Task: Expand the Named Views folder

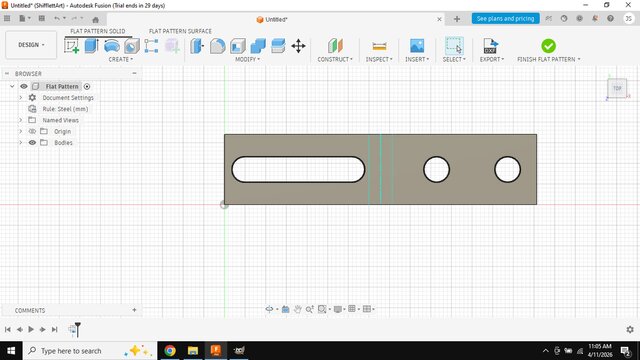Action: tap(20, 120)
